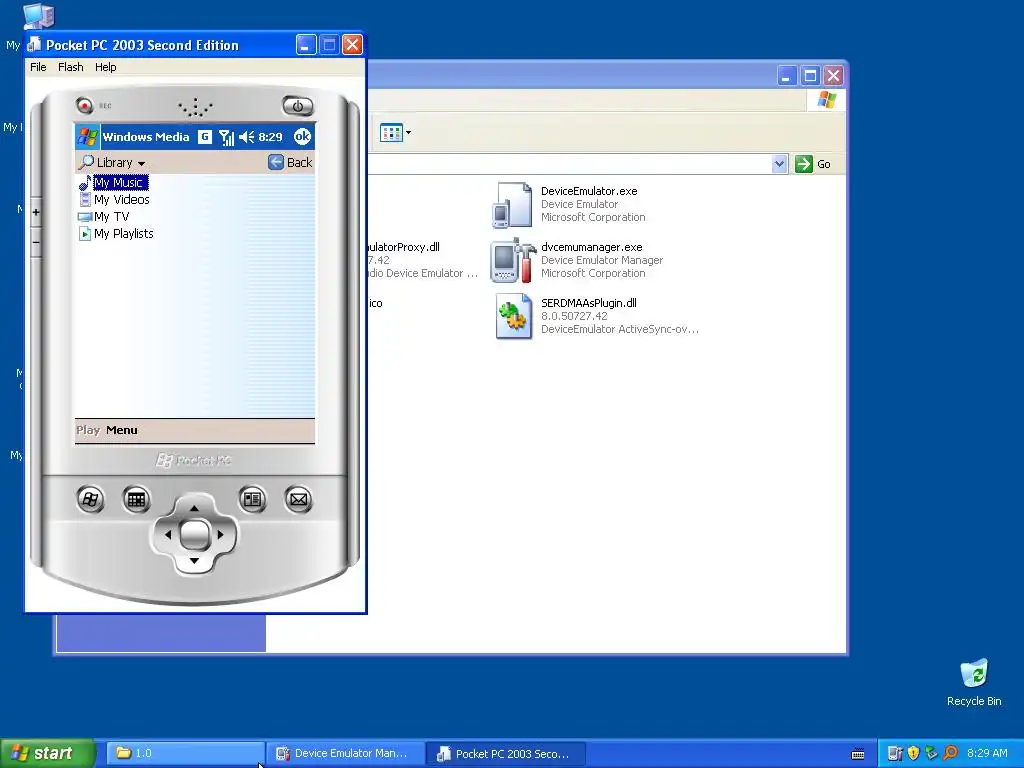Open the File menu in emulator

[38, 67]
